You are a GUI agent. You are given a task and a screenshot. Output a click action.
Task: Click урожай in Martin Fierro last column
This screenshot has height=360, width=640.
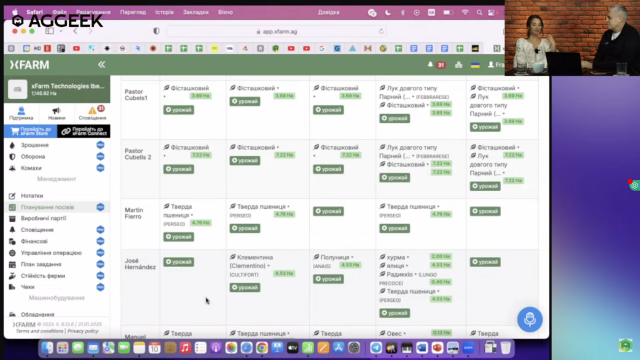(485, 211)
